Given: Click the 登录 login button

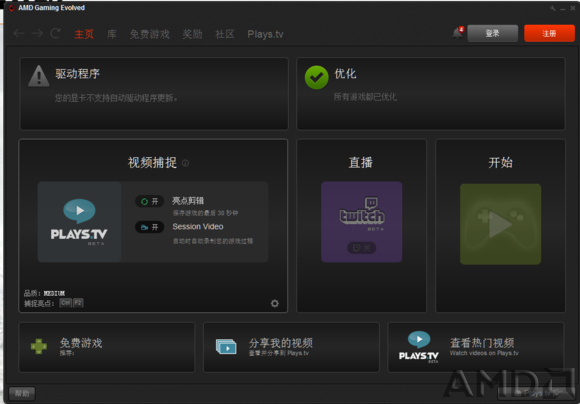Looking at the screenshot, I should pos(493,33).
